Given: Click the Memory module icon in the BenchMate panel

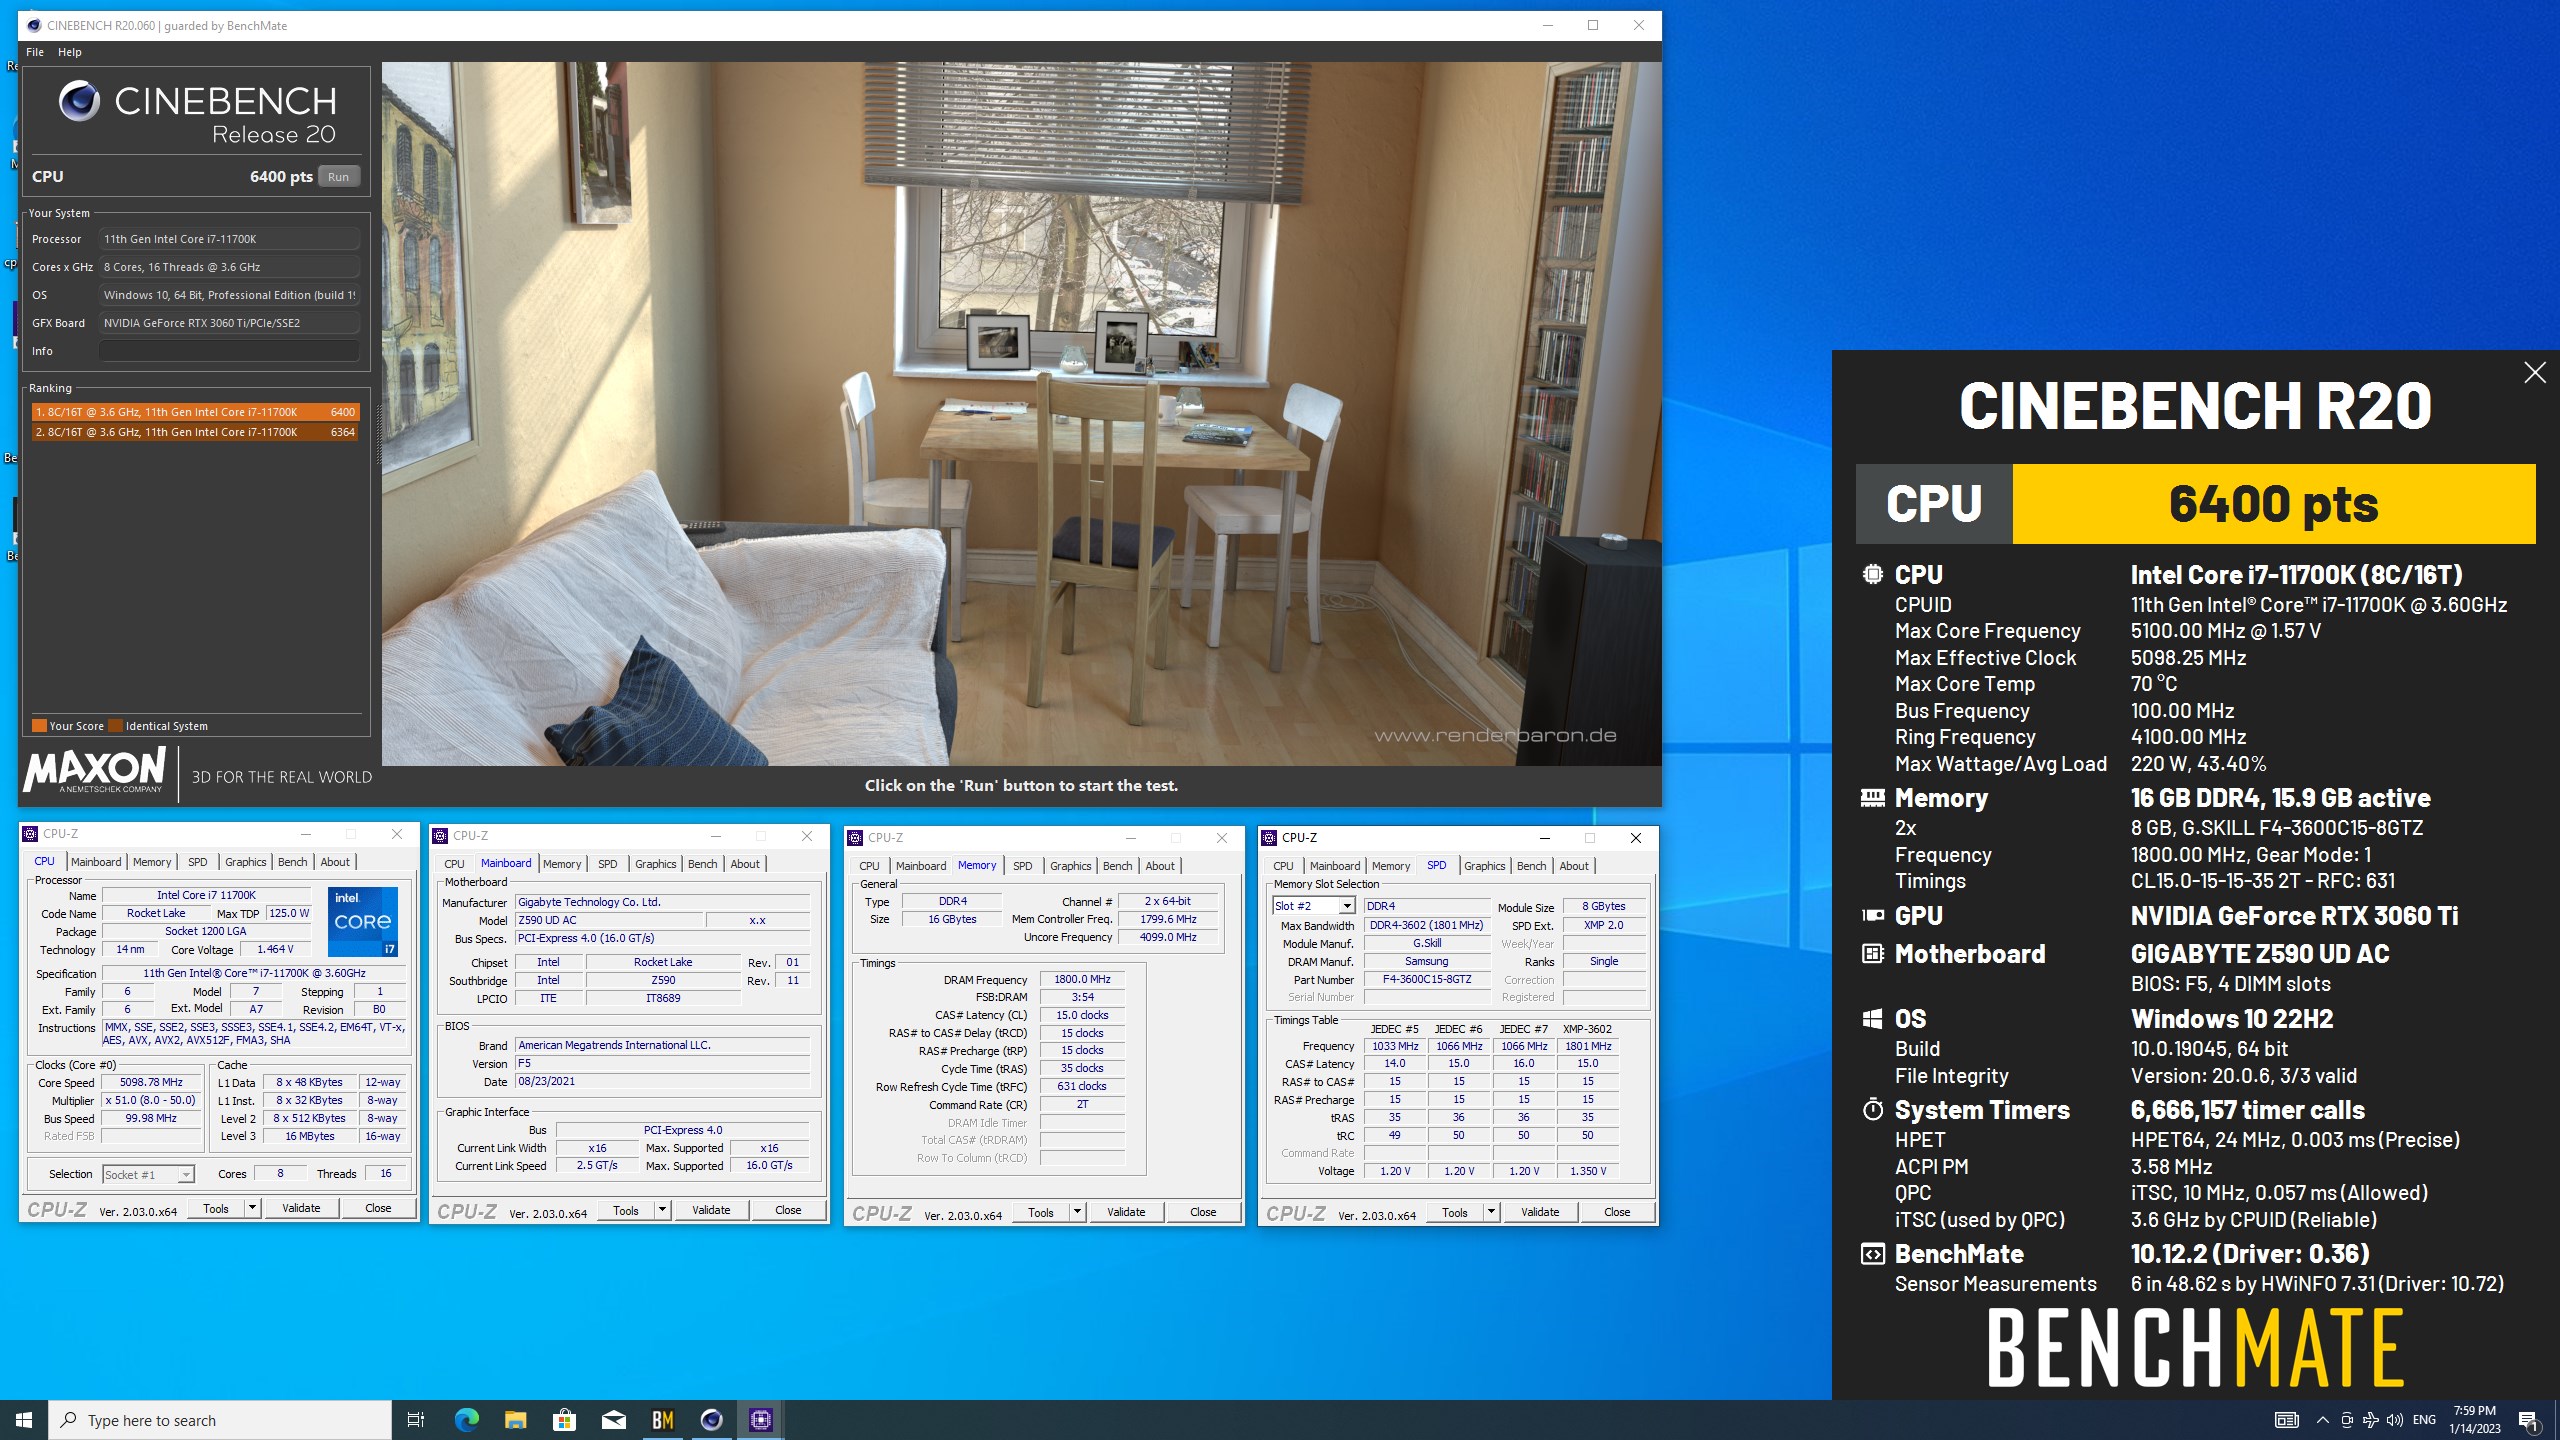Looking at the screenshot, I should coord(1872,798).
